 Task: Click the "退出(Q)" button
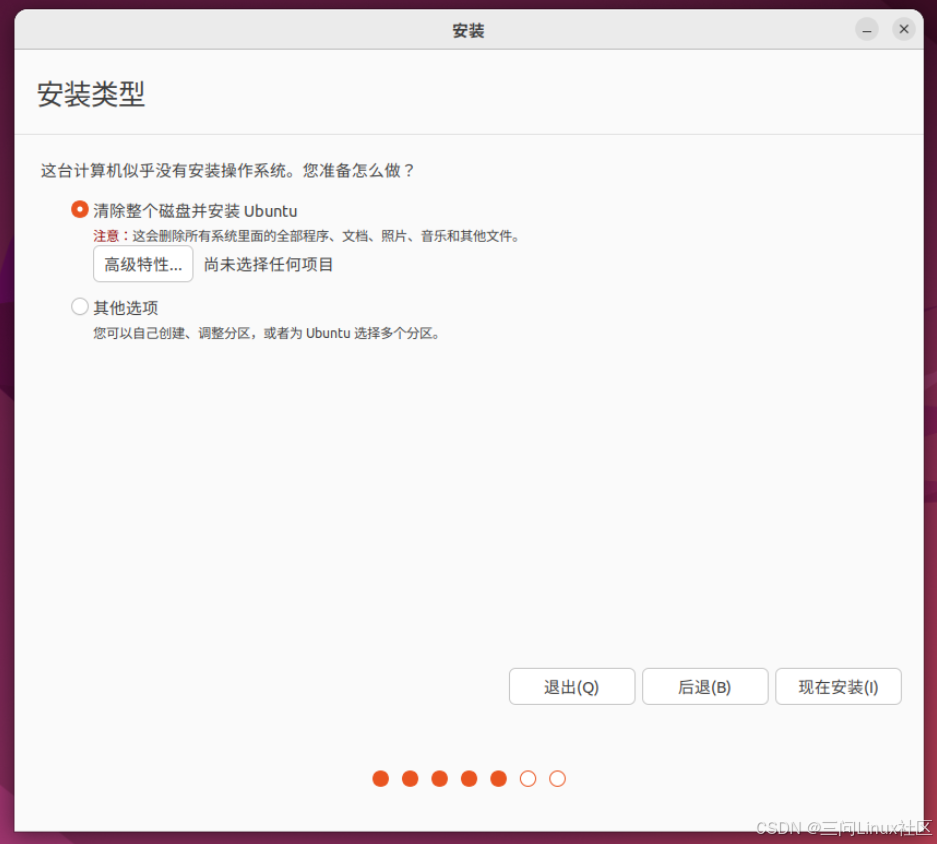pyautogui.click(x=571, y=687)
